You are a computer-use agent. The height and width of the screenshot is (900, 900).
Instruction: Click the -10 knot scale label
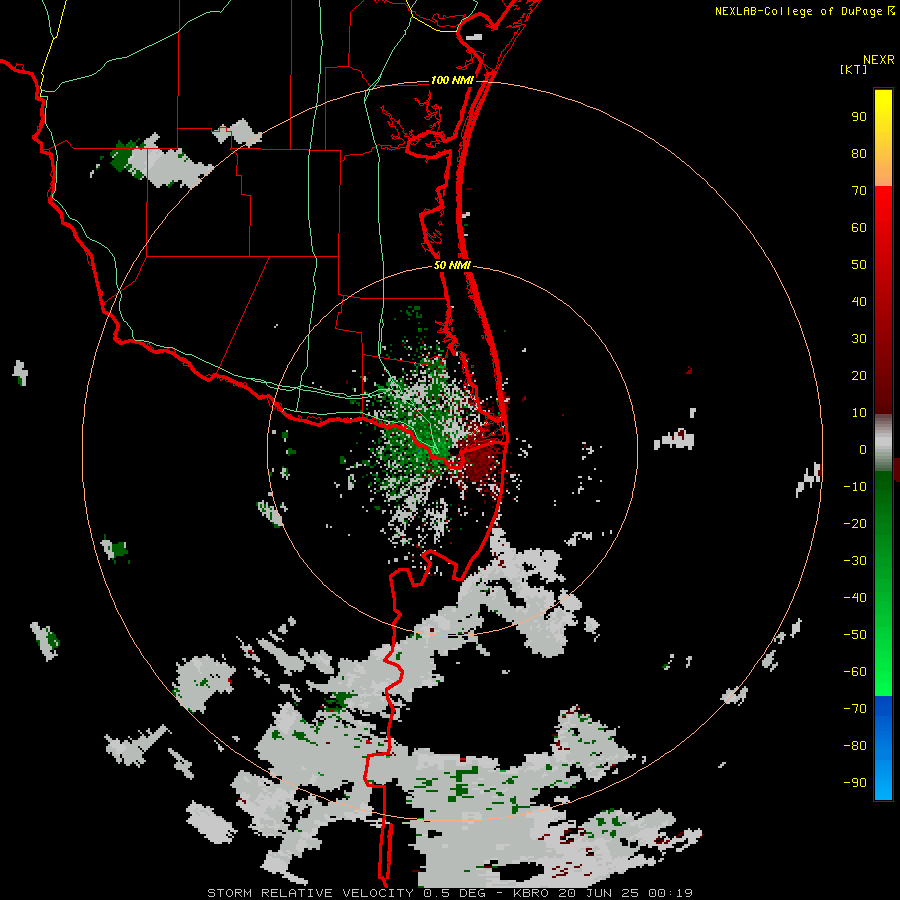(855, 487)
